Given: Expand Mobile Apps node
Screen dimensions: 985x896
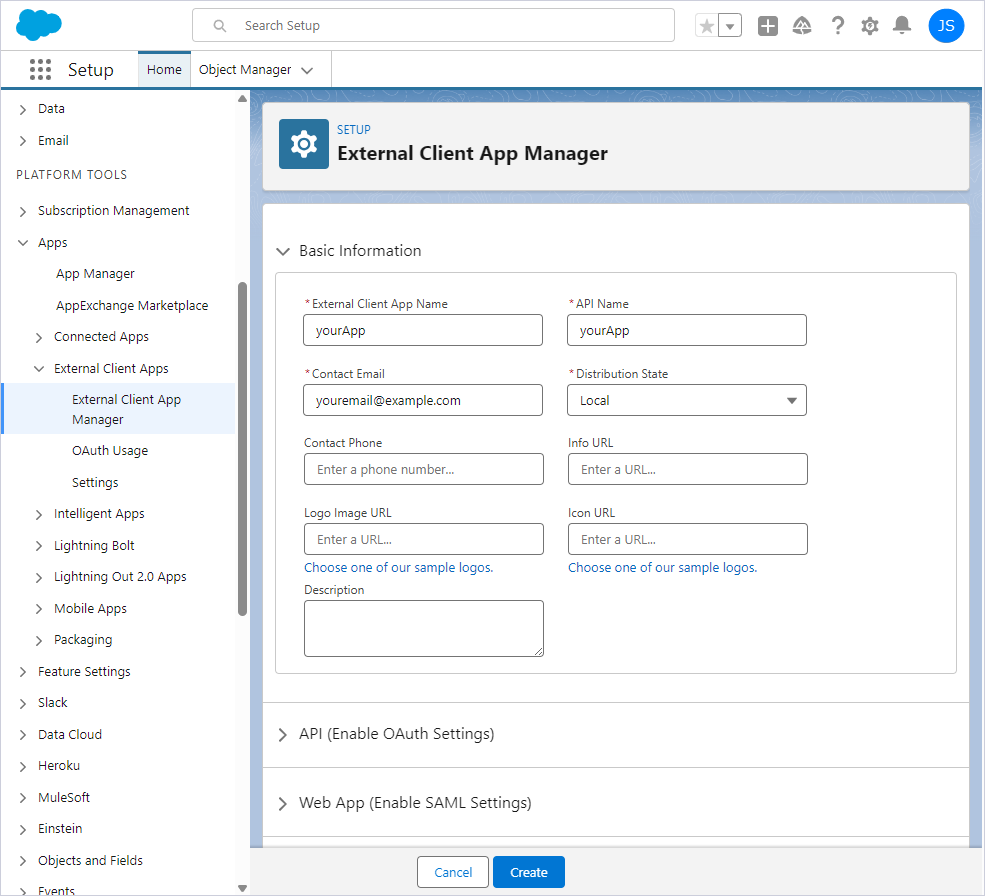Looking at the screenshot, I should pos(39,609).
